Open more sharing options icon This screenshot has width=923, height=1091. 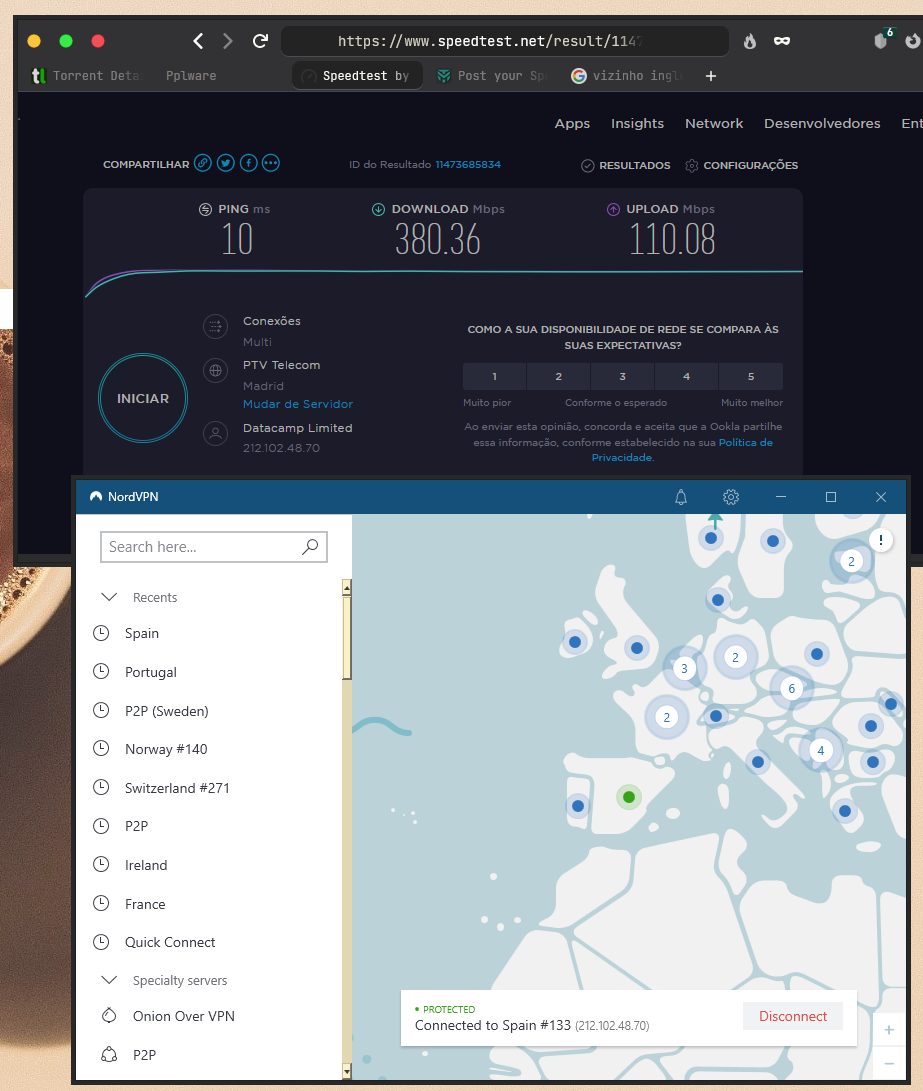271,163
